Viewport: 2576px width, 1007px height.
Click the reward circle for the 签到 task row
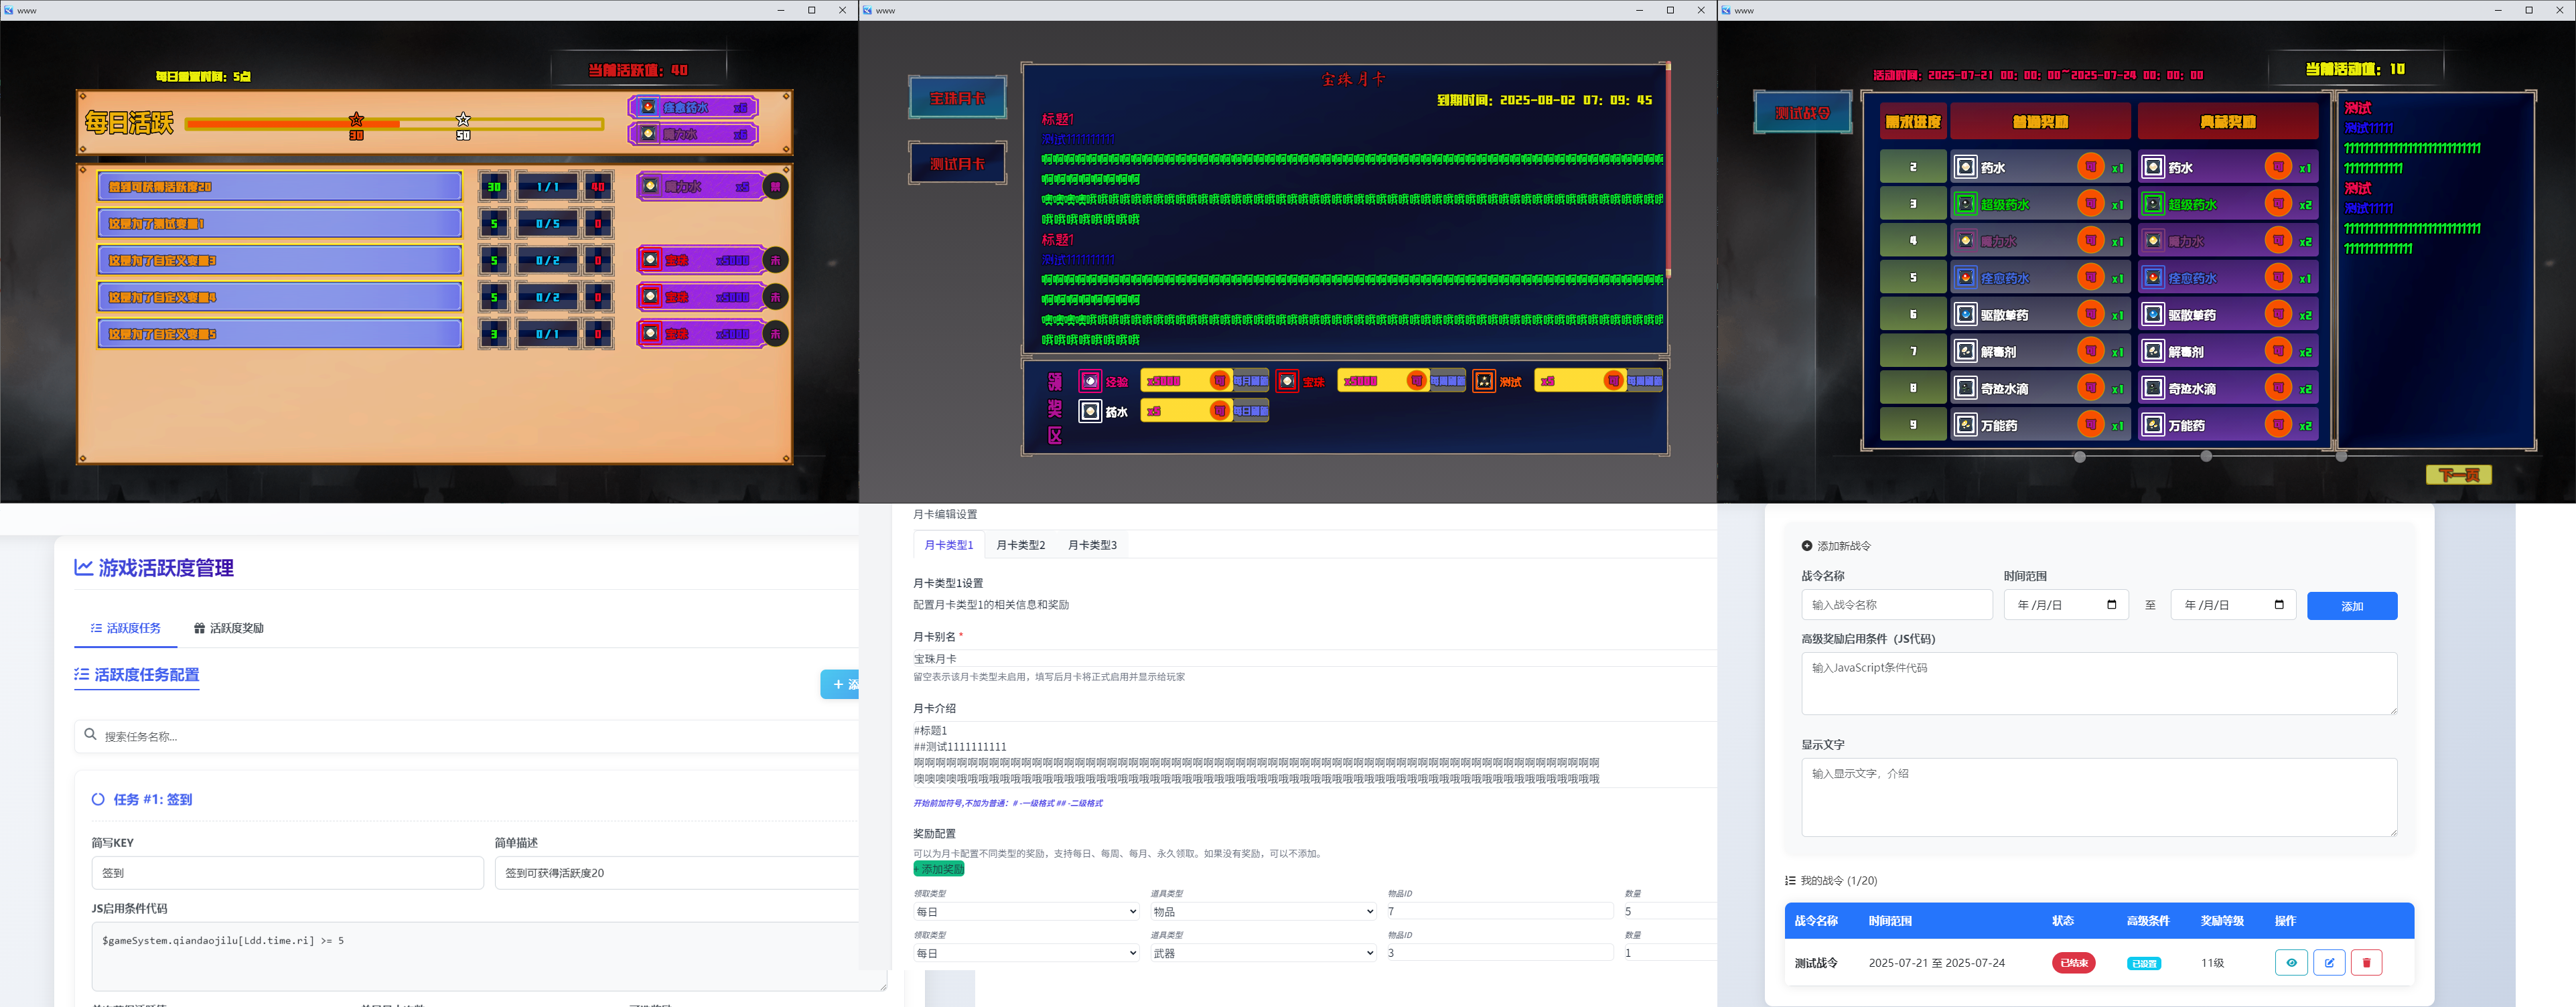tap(775, 186)
